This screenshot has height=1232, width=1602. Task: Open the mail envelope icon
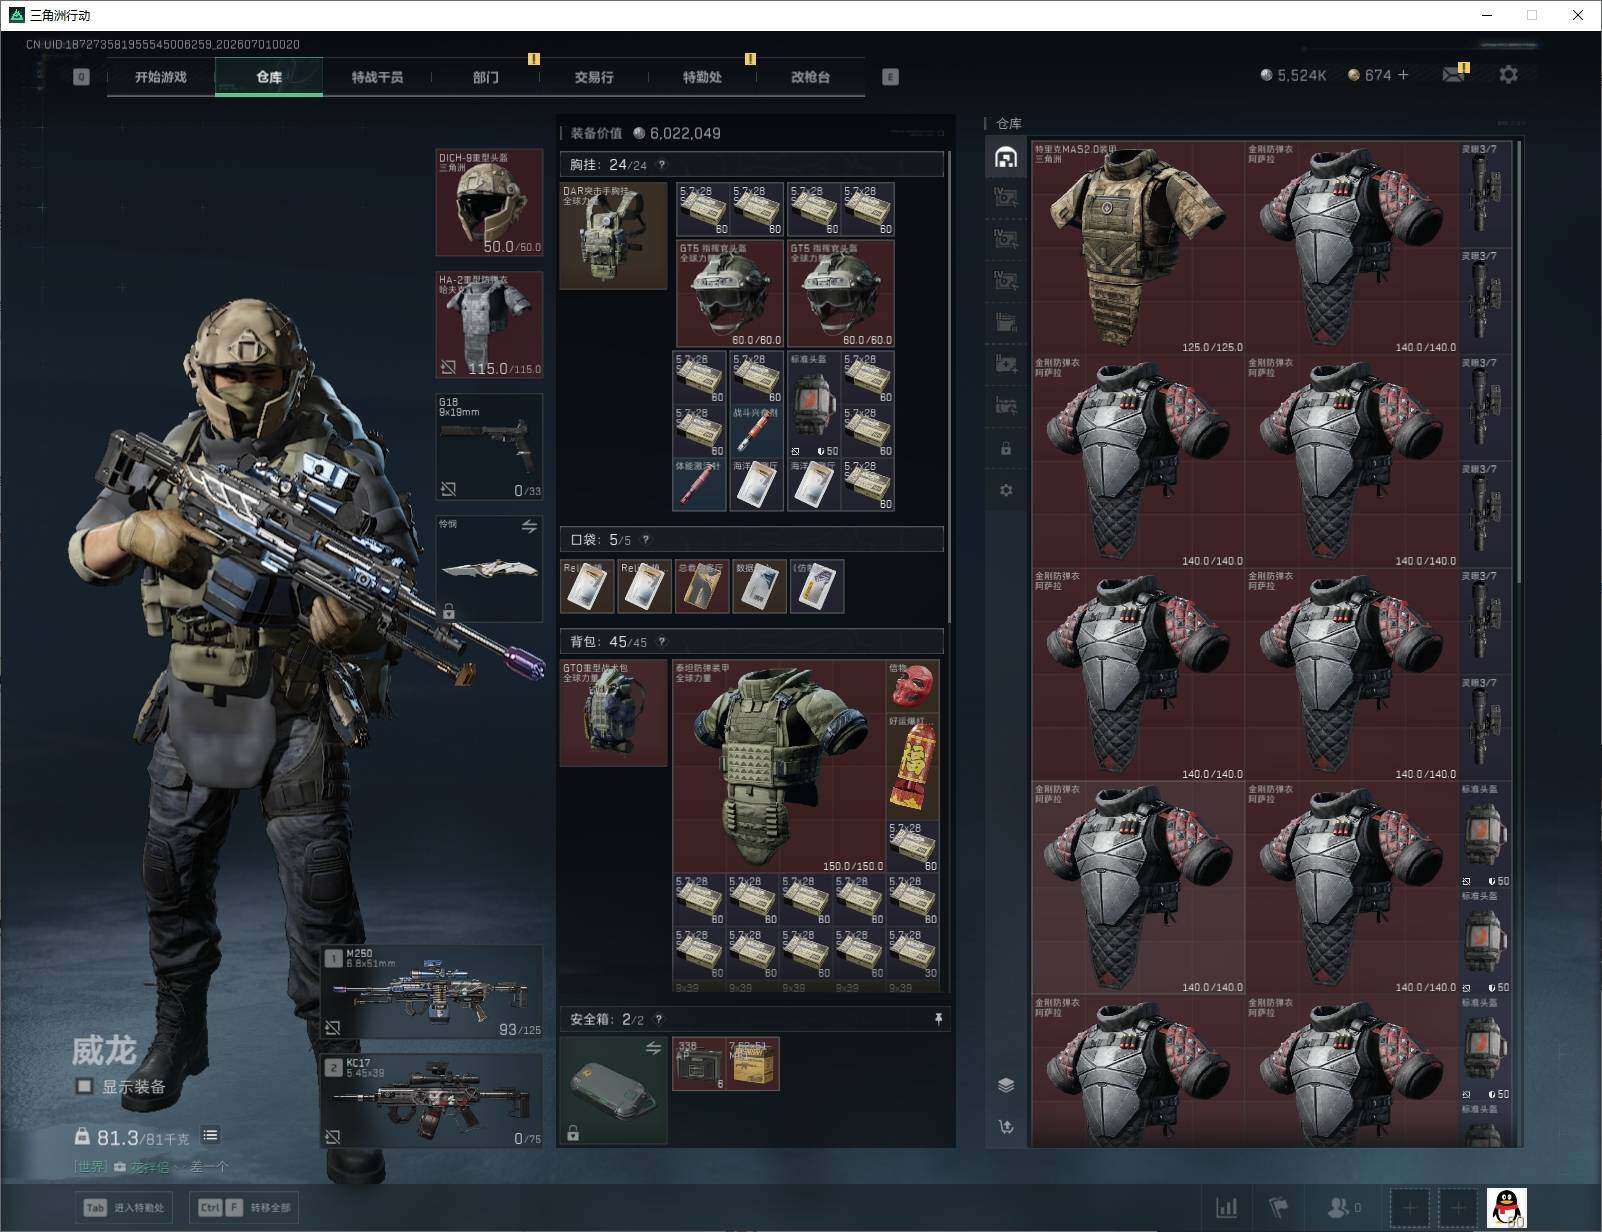point(1454,75)
